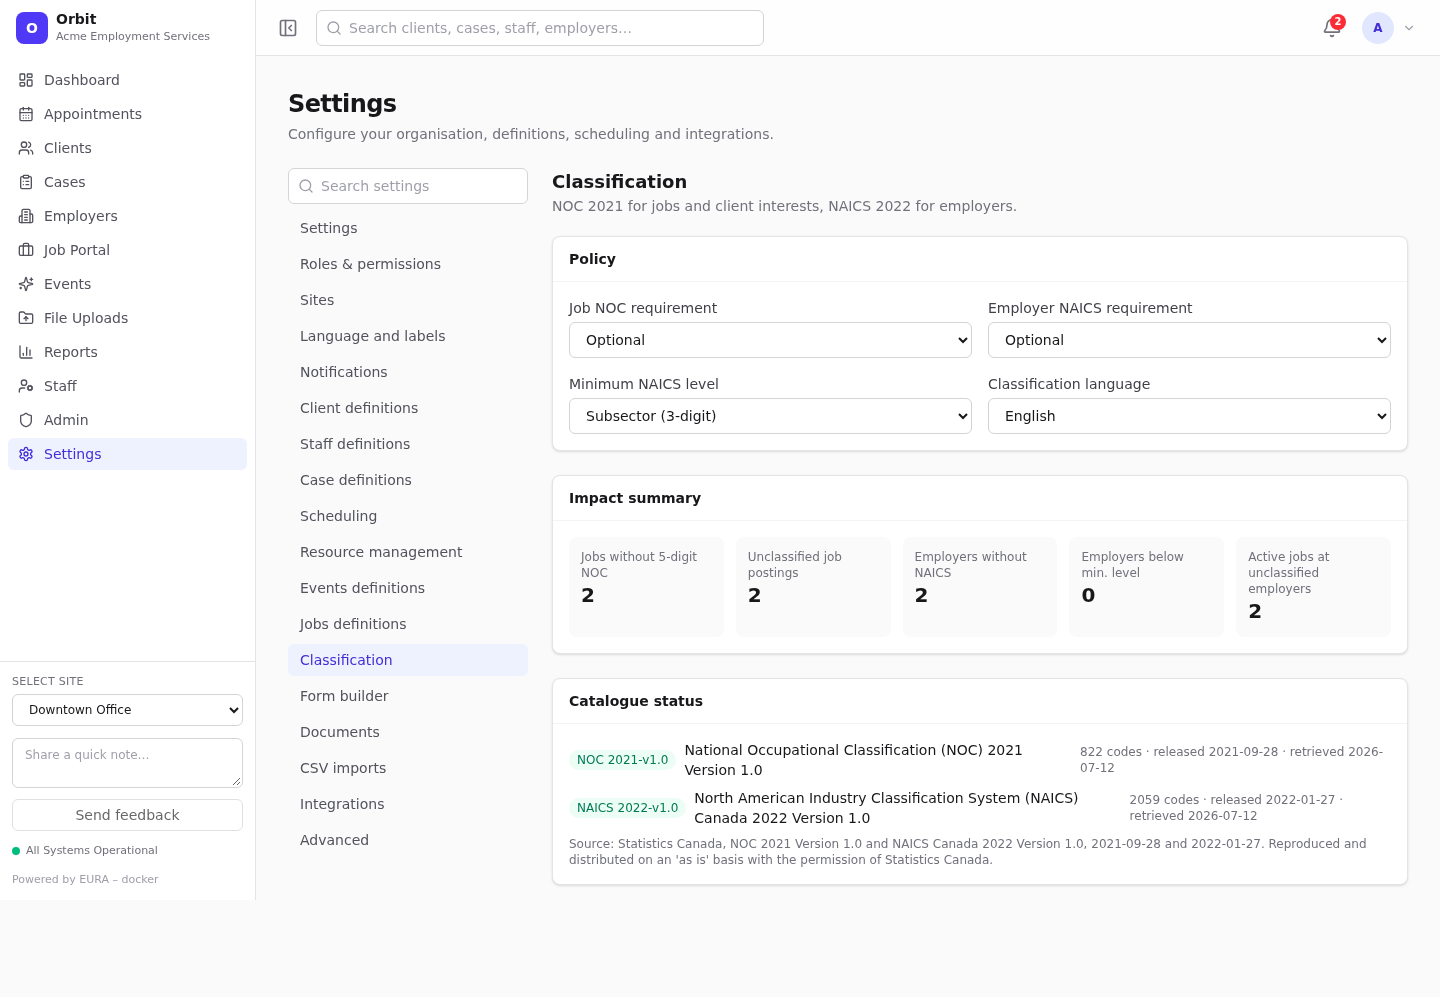The width and height of the screenshot is (1440, 997).
Task: Click the Clients people icon
Action: [x=26, y=148]
